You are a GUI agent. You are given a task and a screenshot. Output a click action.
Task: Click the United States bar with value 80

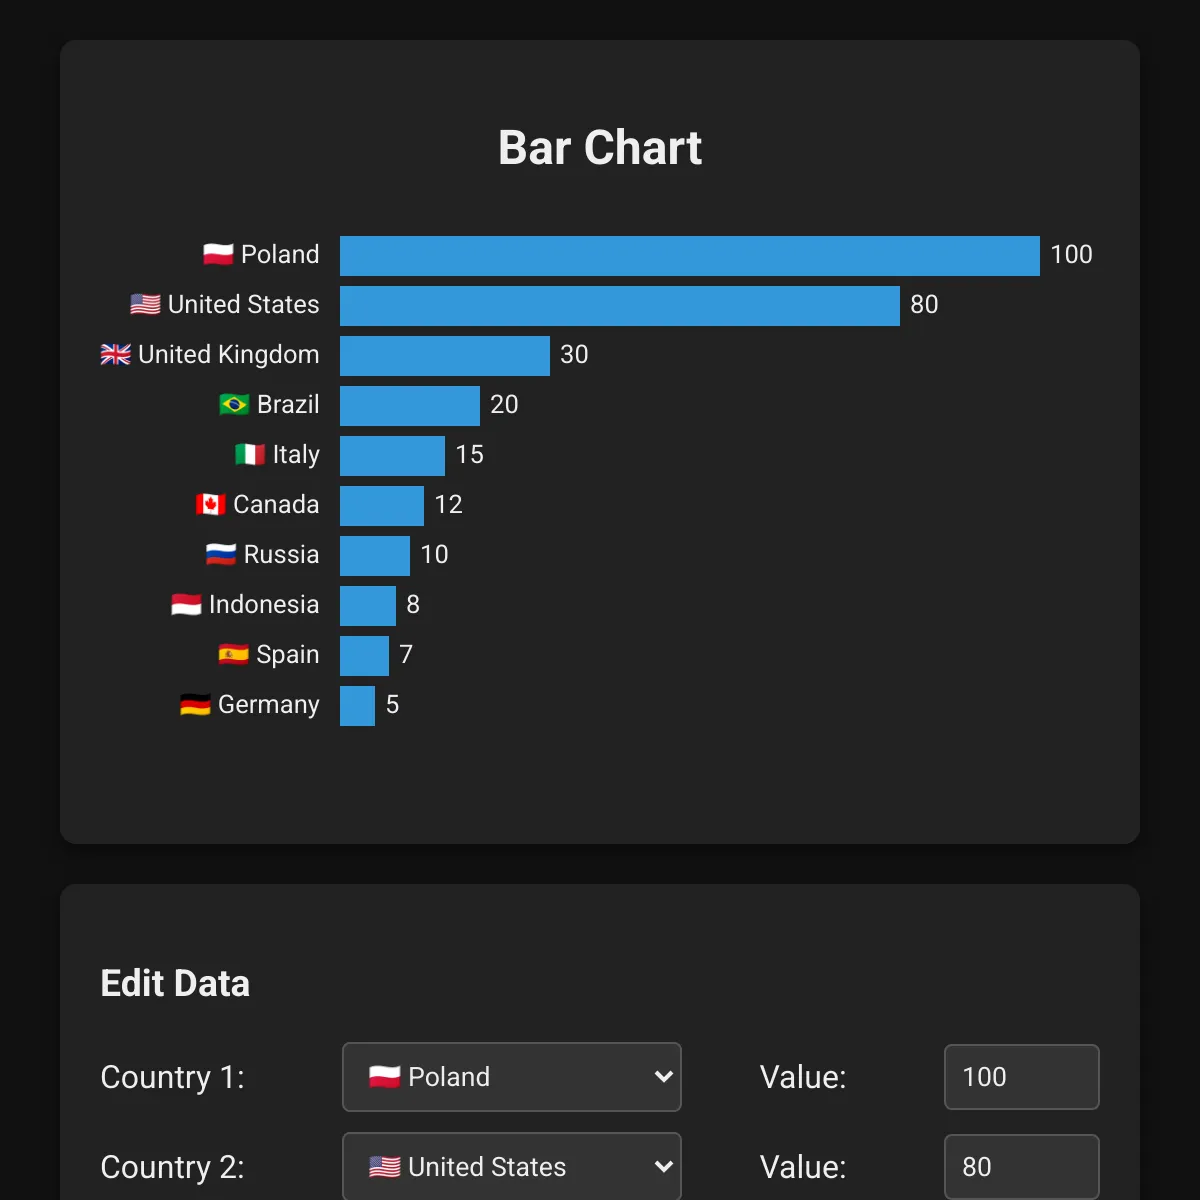click(x=620, y=306)
